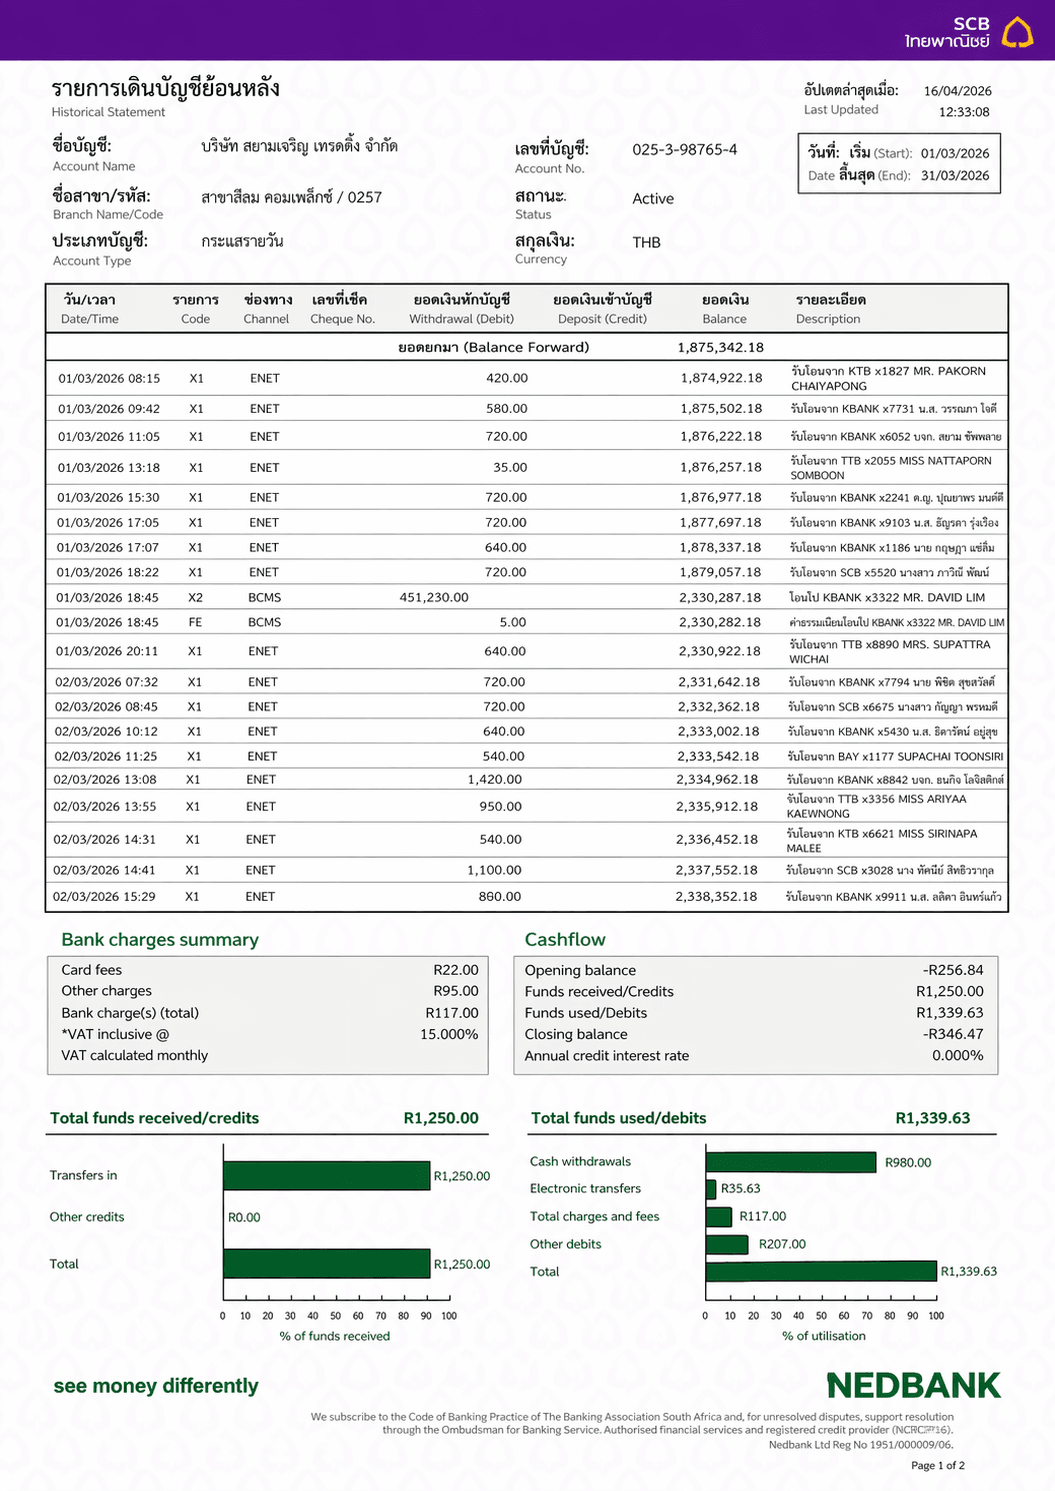Click the Cash withdrawals bar

point(790,1163)
